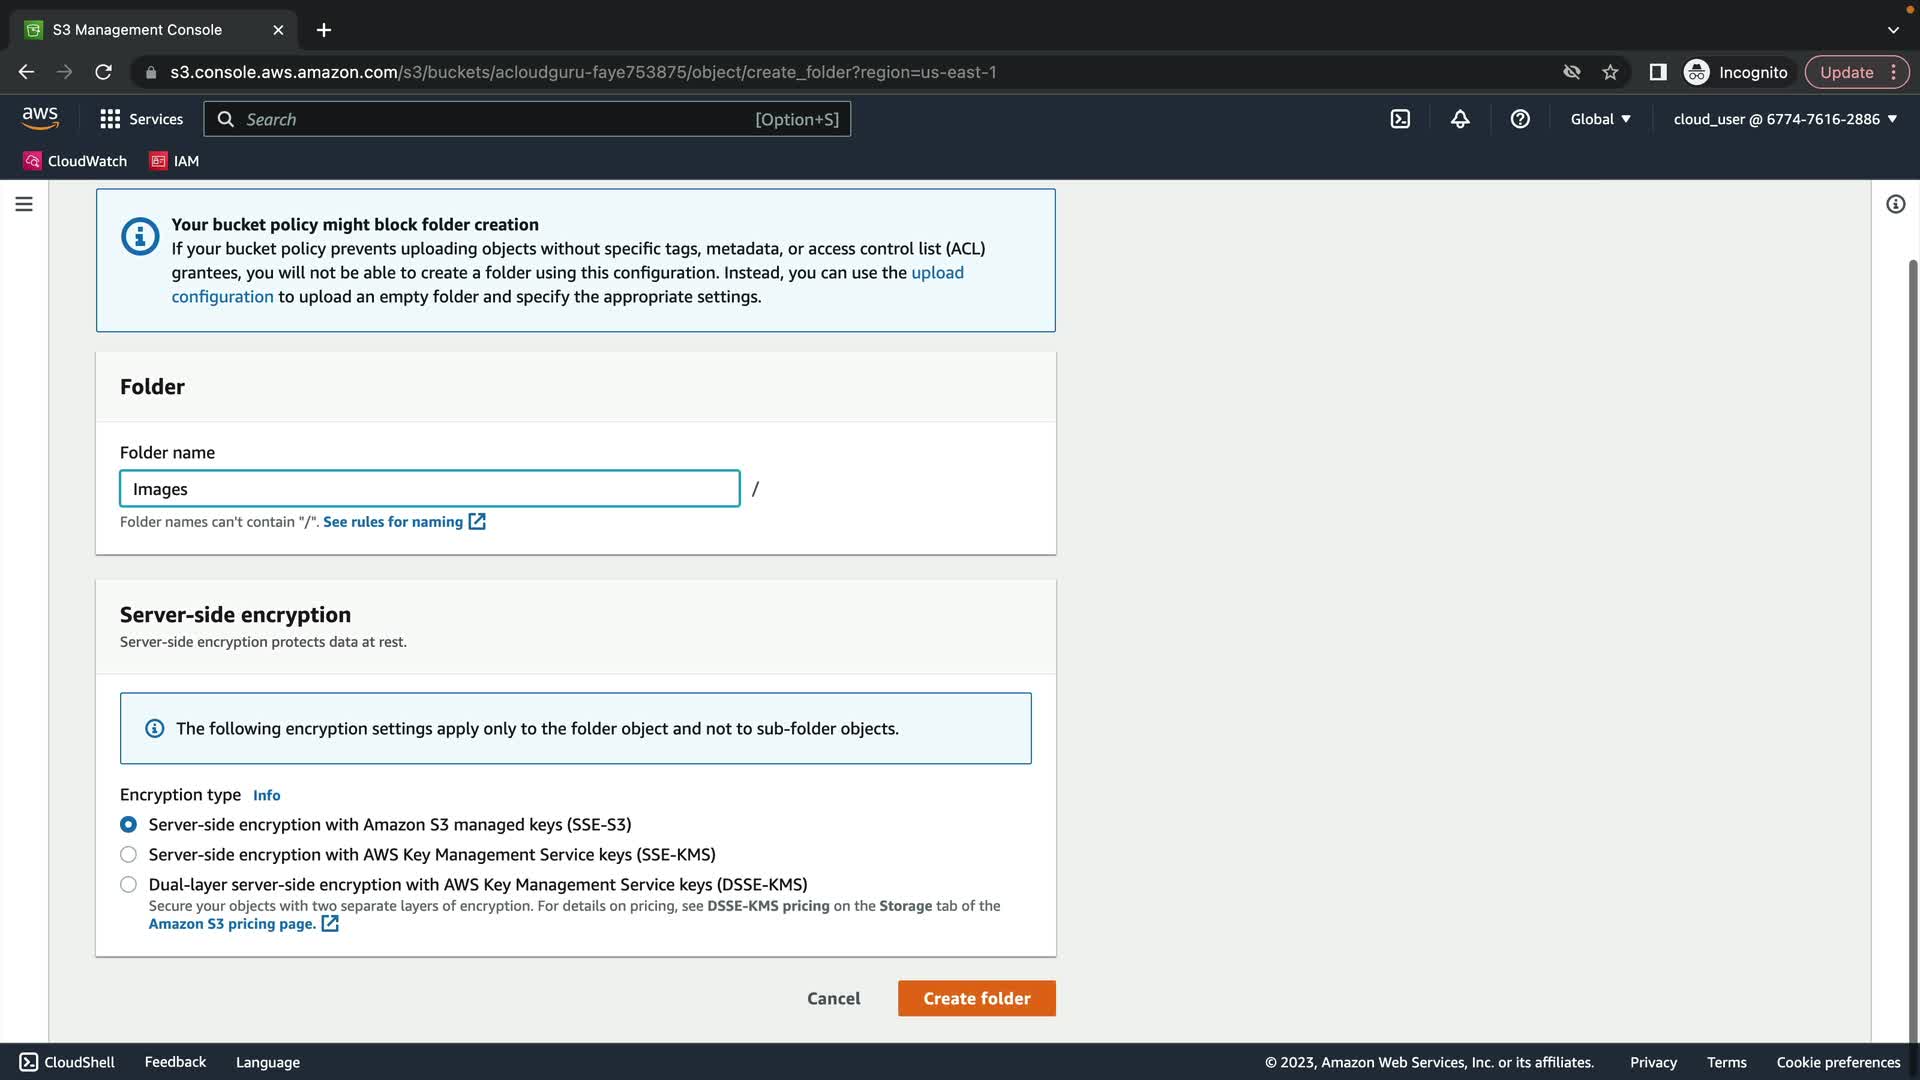
Task: Open the CloudWatch shortcut
Action: (x=76, y=161)
